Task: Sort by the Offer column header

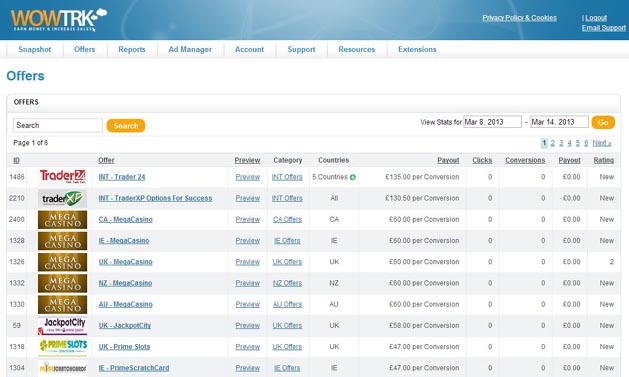Action: click(106, 160)
